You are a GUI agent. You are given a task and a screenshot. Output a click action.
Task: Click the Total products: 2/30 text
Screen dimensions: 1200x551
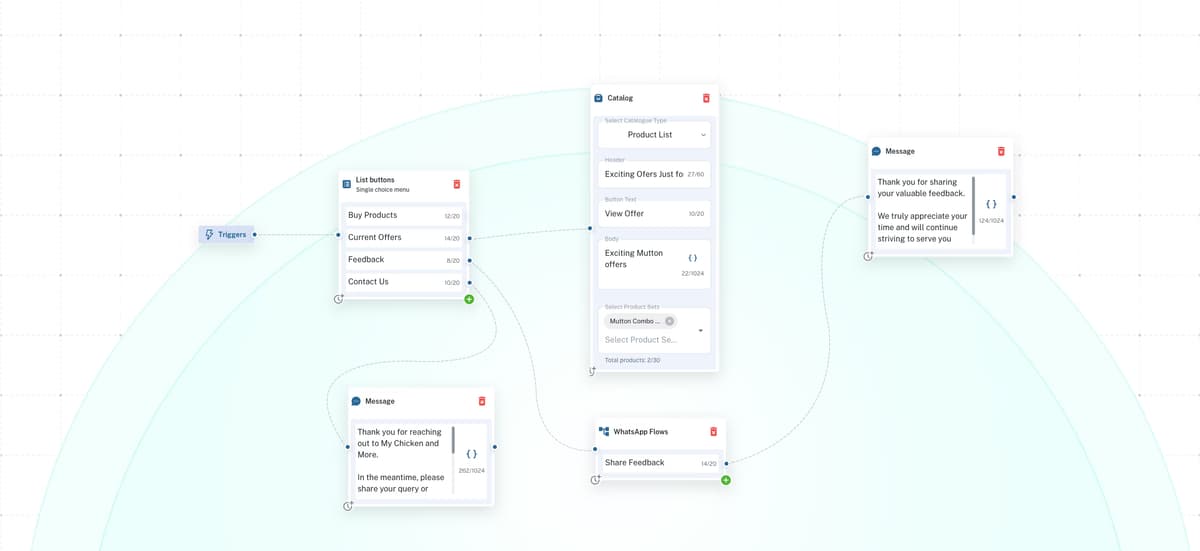point(632,360)
